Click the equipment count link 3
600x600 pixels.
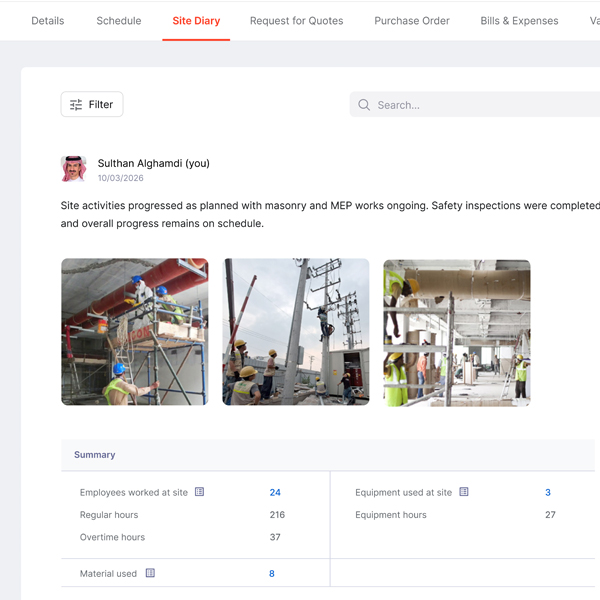click(x=548, y=492)
